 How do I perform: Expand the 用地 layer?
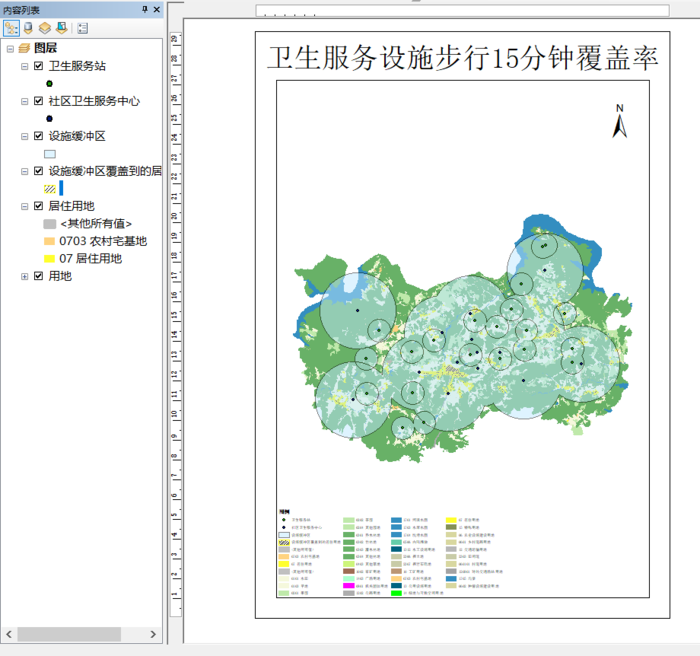click(25, 276)
